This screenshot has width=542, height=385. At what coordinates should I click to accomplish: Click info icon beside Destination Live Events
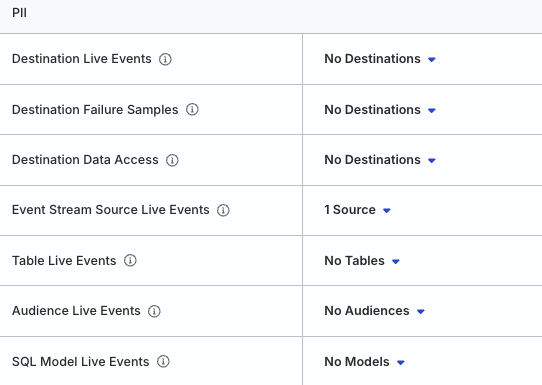[165, 59]
